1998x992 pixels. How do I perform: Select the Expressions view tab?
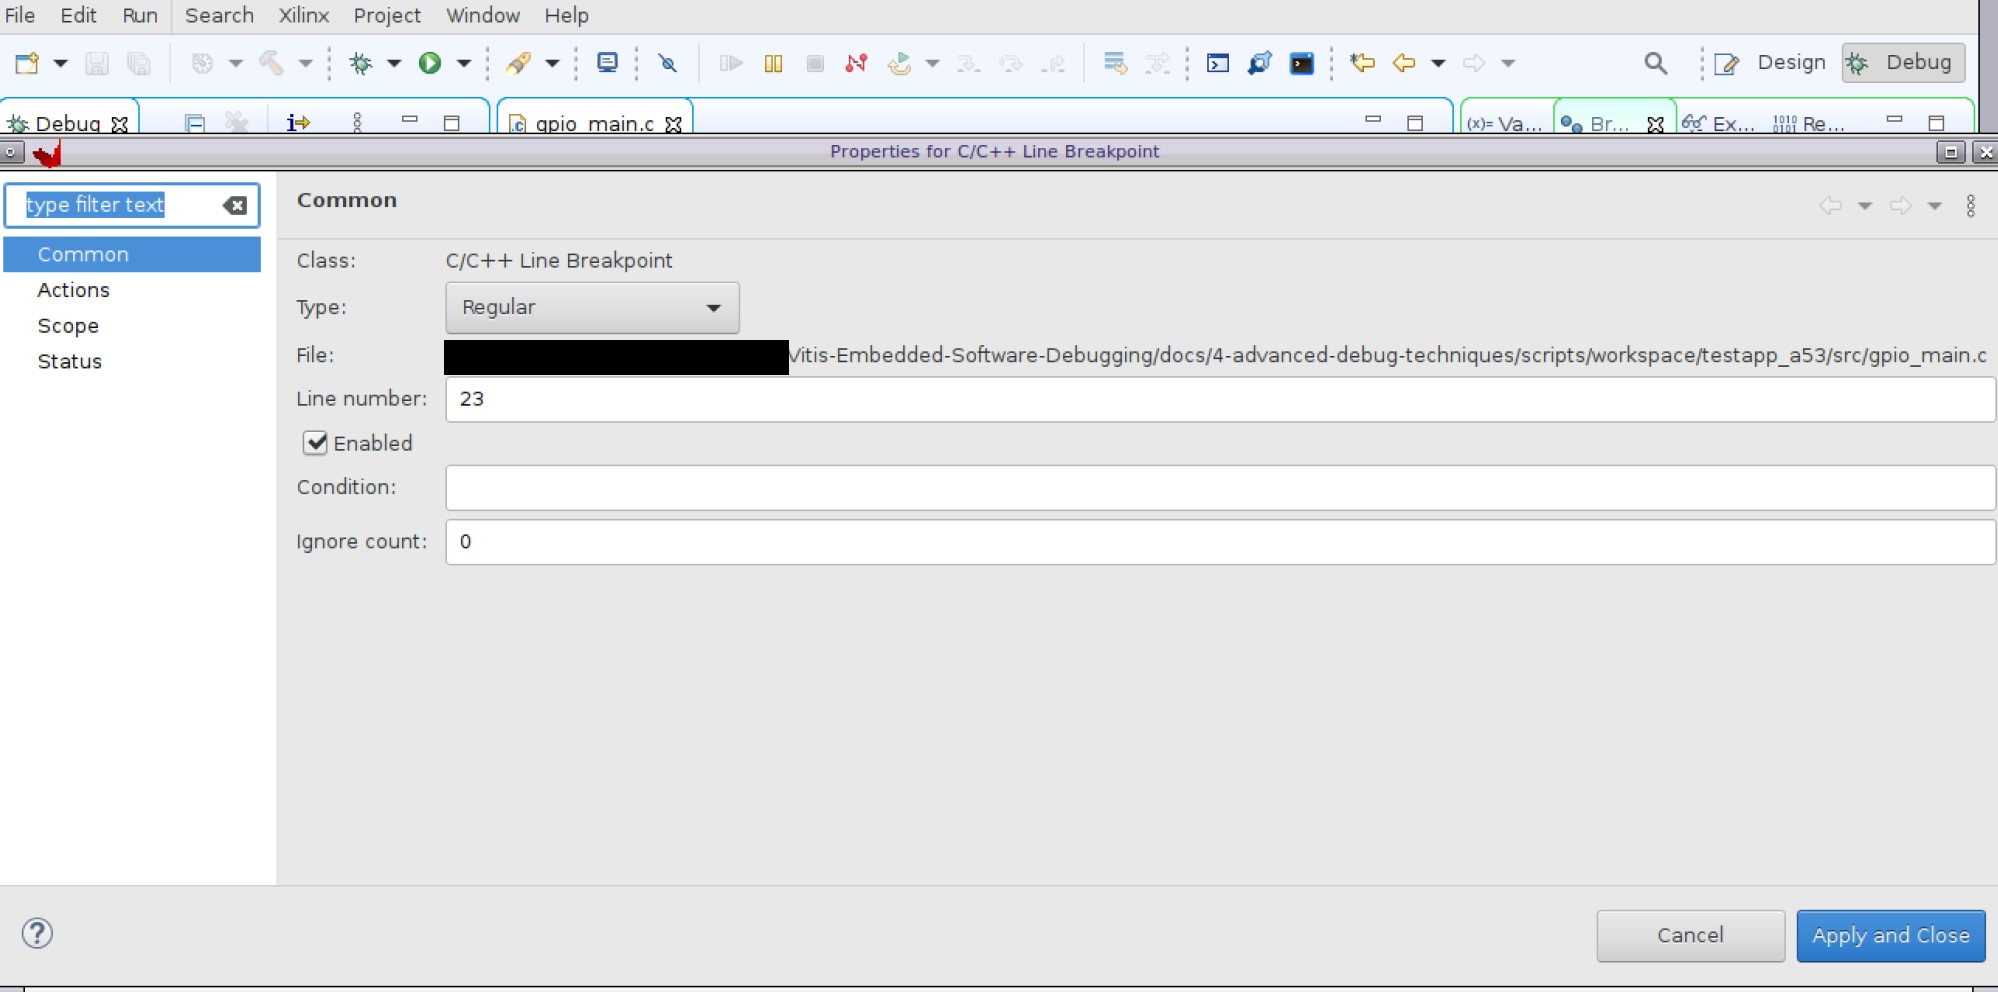coord(1718,123)
